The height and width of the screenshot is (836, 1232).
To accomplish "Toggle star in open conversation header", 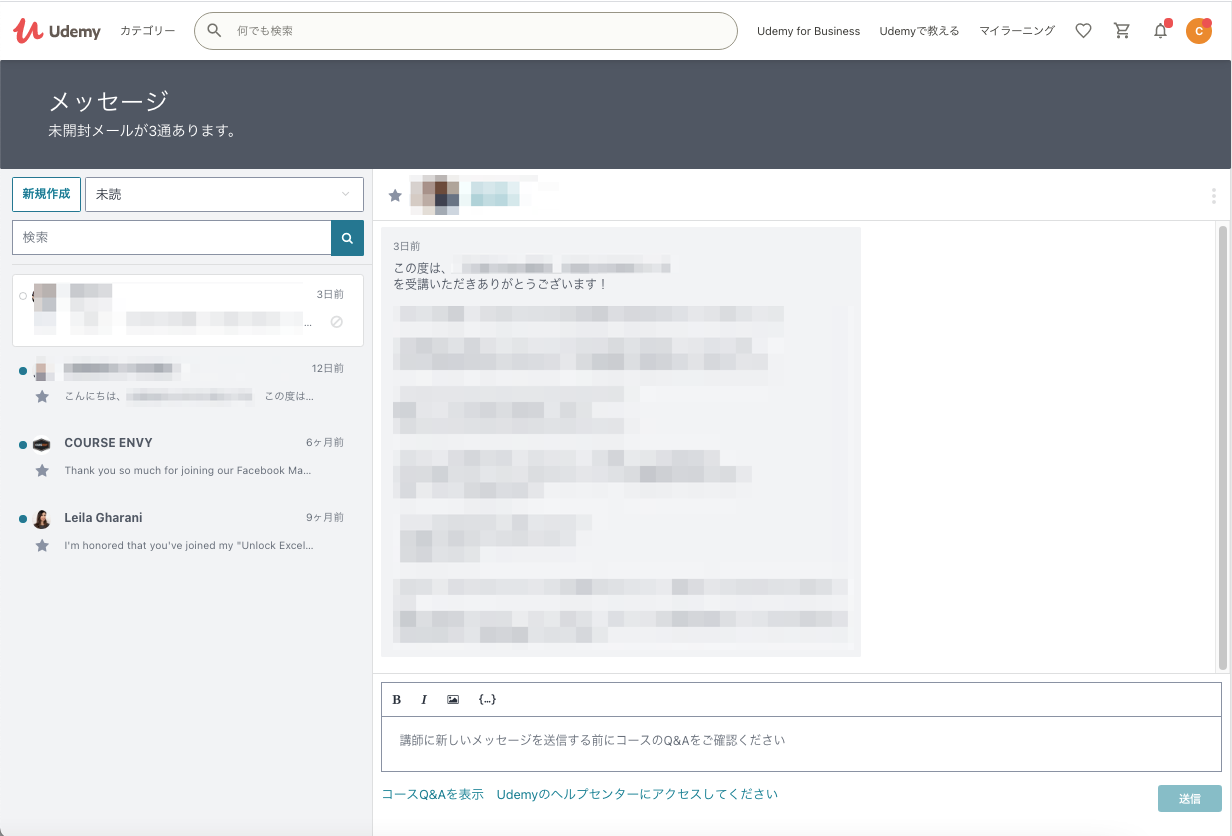I will [395, 195].
